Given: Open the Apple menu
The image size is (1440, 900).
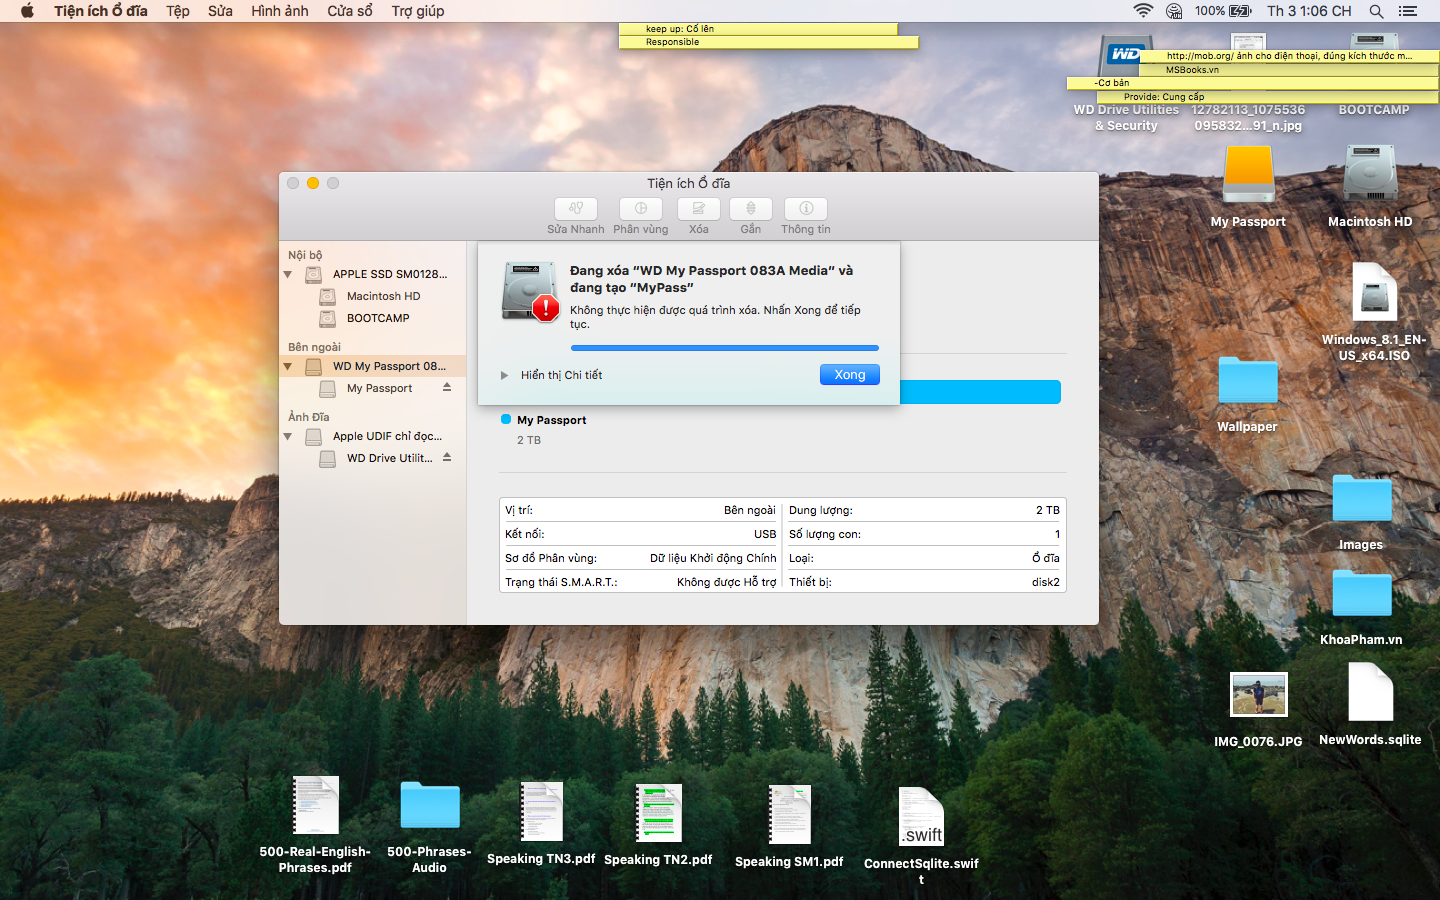Looking at the screenshot, I should pyautogui.click(x=27, y=11).
